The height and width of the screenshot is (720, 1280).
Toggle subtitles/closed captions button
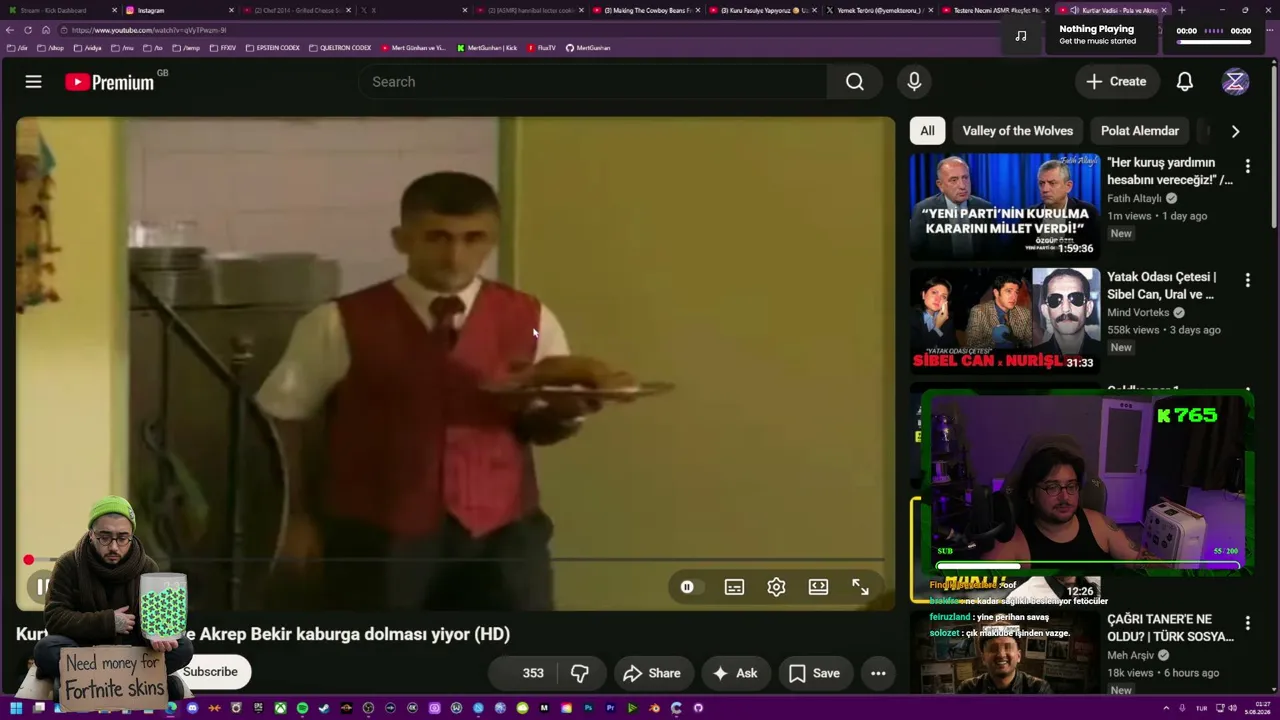[734, 587]
